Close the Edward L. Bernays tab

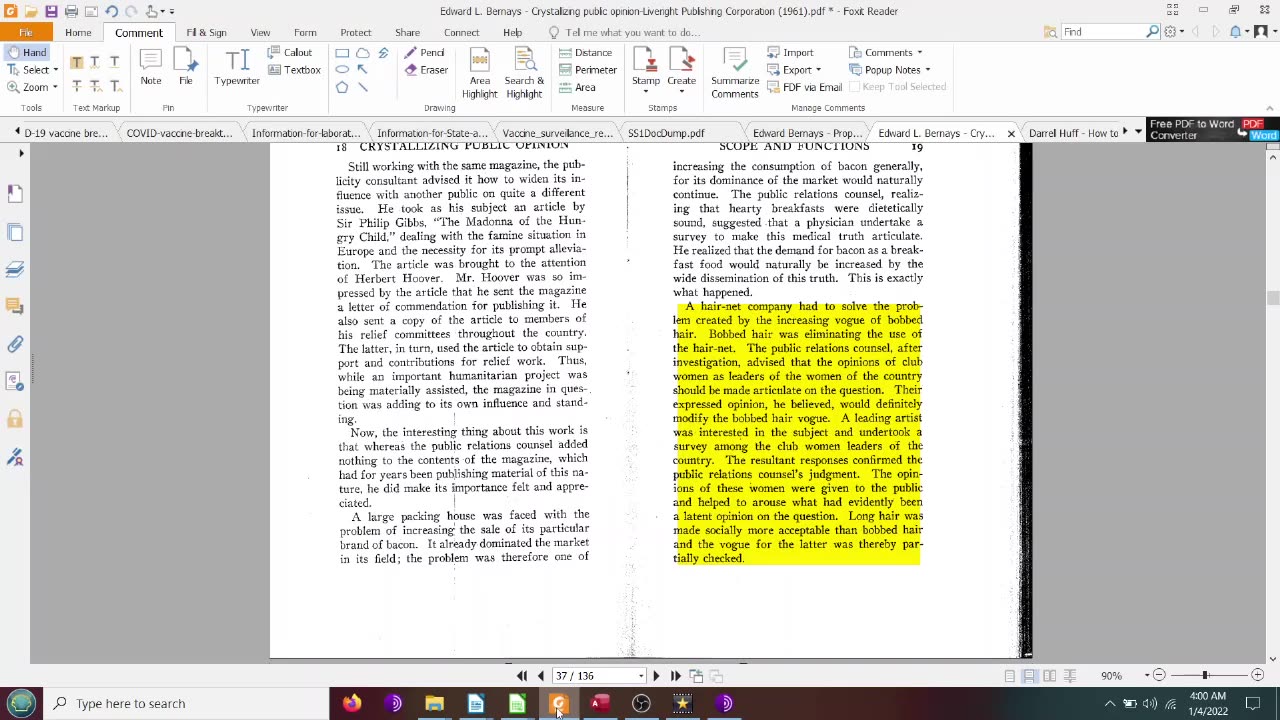coord(1011,133)
